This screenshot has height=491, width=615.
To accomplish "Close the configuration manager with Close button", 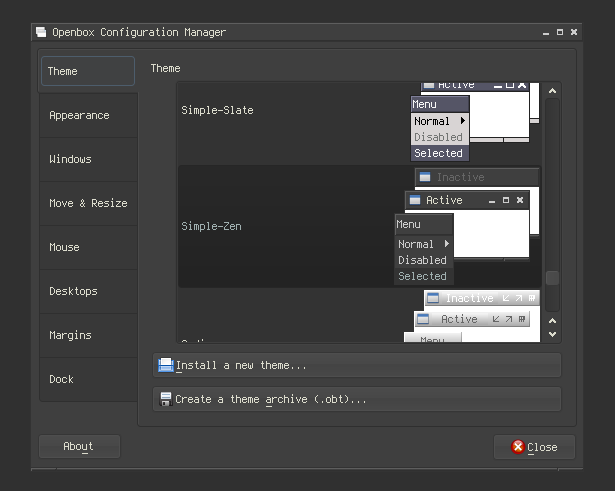I will click(534, 447).
